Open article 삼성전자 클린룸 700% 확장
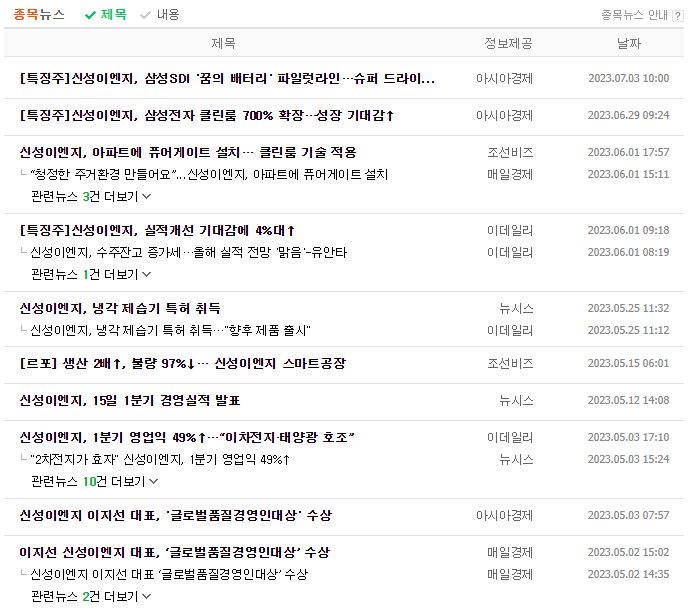699x610 pixels. click(207, 115)
